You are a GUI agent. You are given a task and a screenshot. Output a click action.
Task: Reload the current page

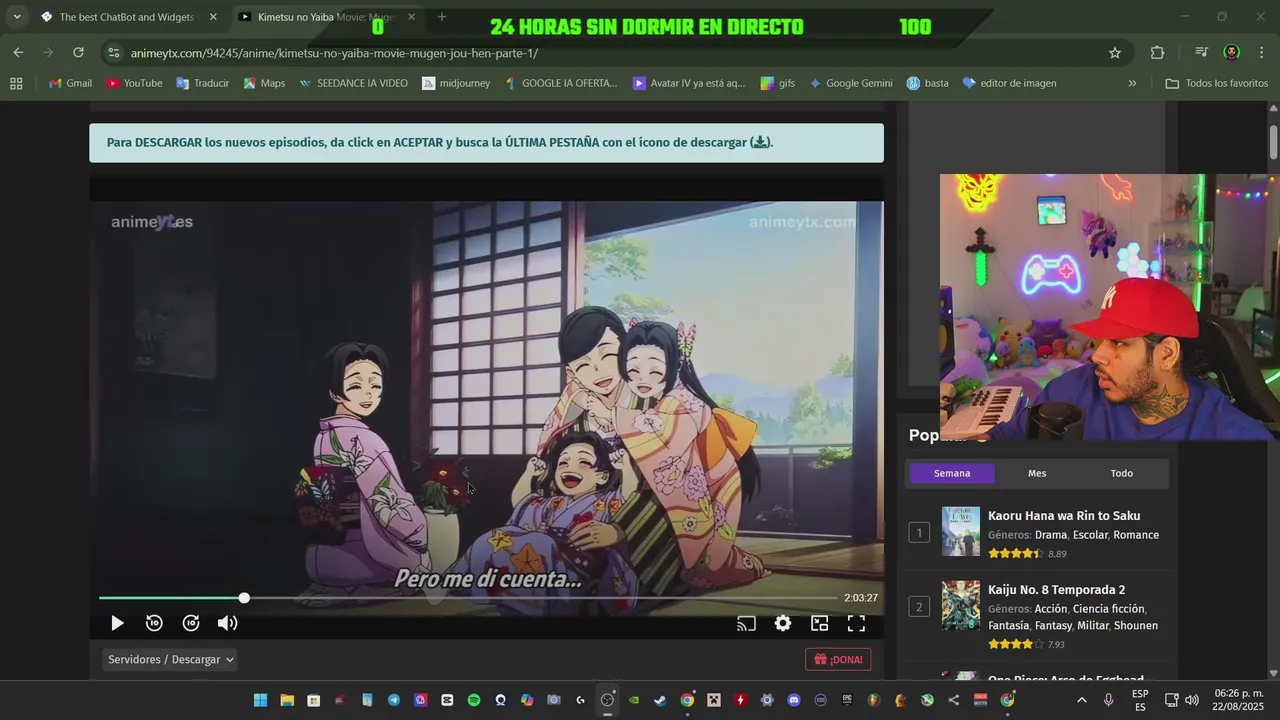78,53
